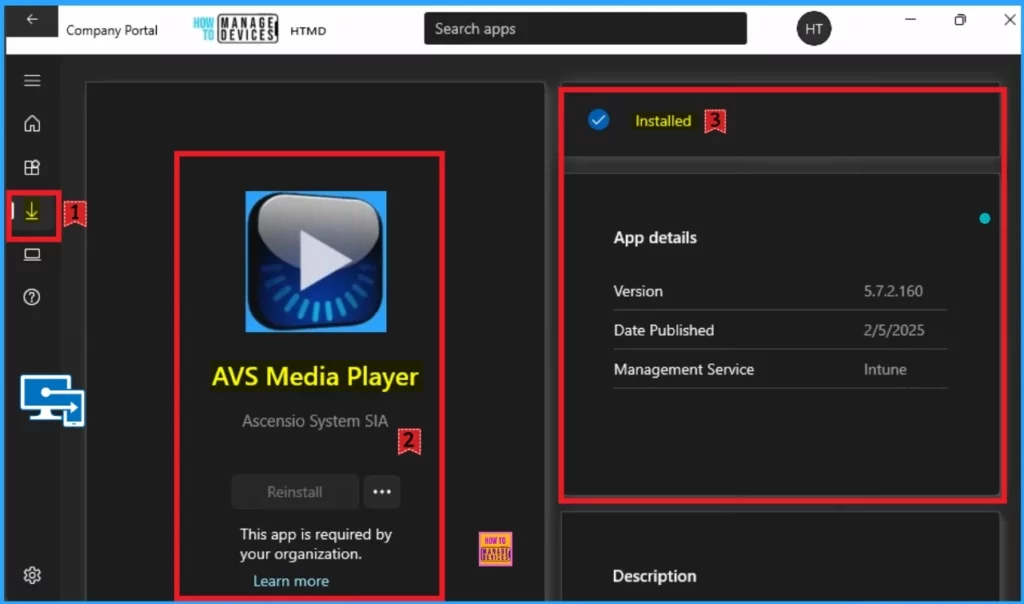Open the Apps grid icon
This screenshot has height=604, width=1024.
pos(32,168)
